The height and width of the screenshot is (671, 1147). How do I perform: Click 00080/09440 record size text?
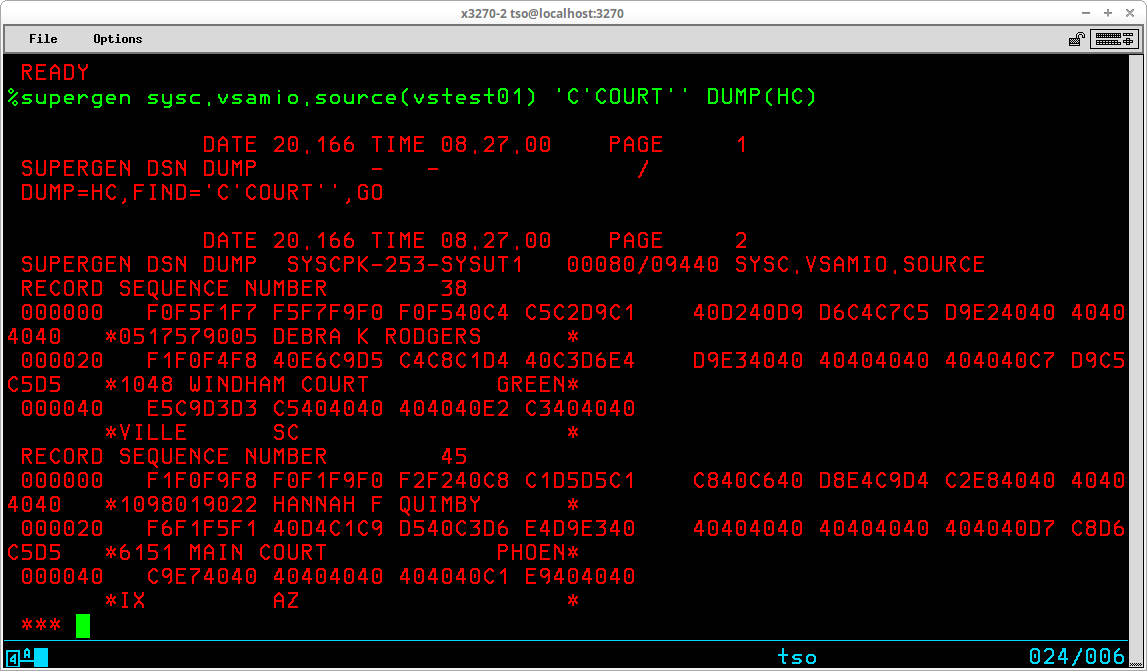(x=643, y=264)
